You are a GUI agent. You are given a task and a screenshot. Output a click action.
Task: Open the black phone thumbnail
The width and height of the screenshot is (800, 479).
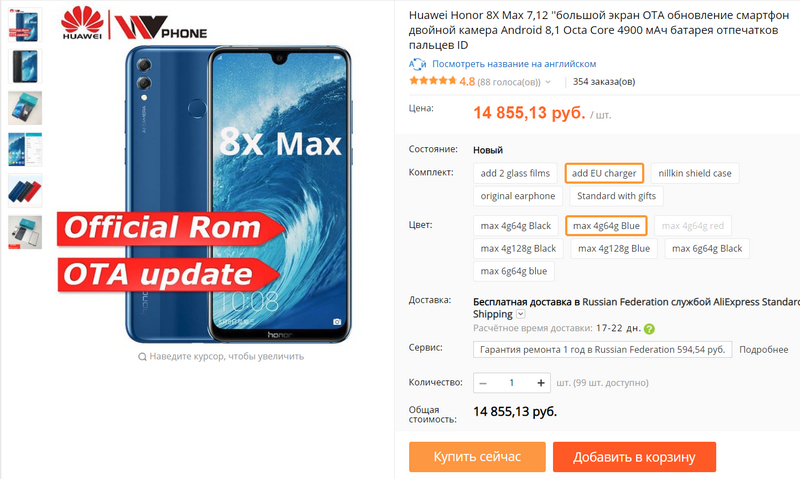24,66
